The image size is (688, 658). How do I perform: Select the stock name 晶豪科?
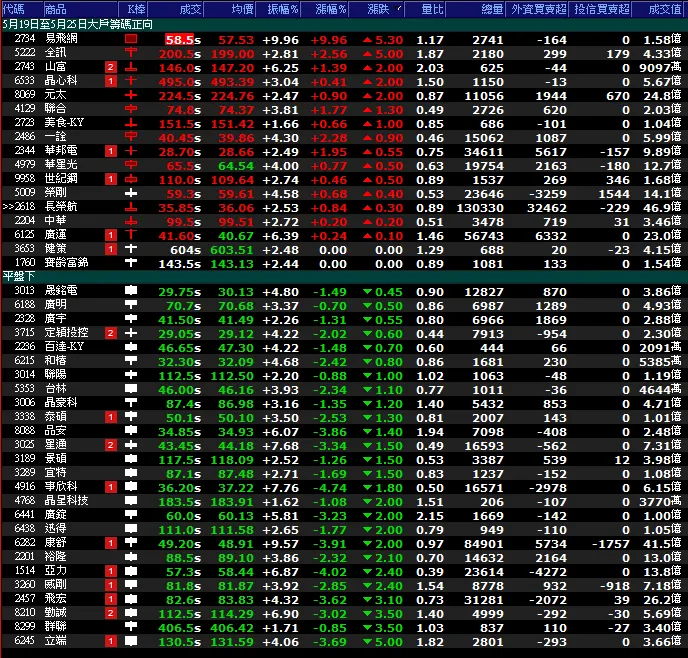click(x=61, y=402)
